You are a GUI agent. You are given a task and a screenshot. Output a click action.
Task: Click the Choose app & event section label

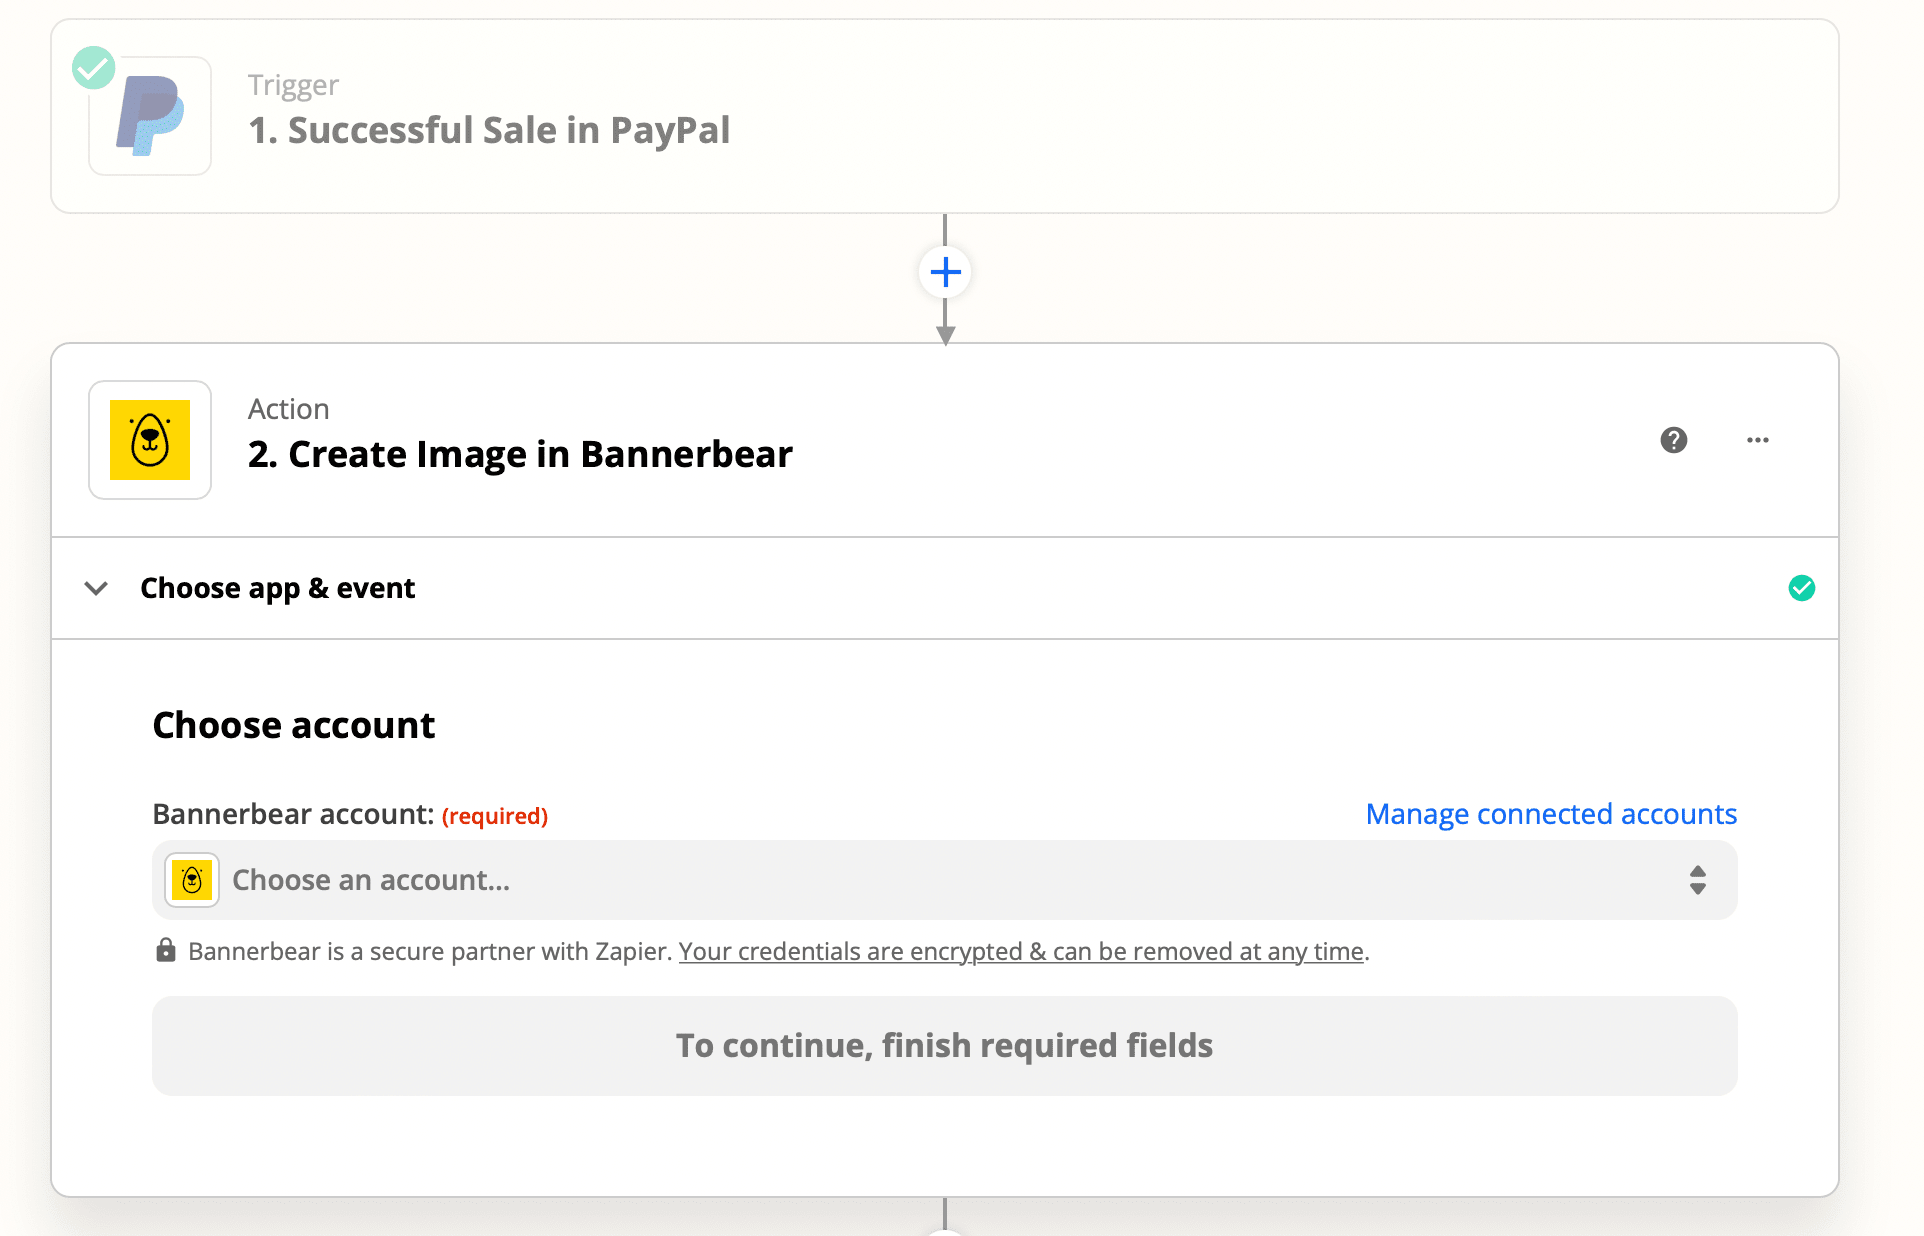[x=277, y=588]
